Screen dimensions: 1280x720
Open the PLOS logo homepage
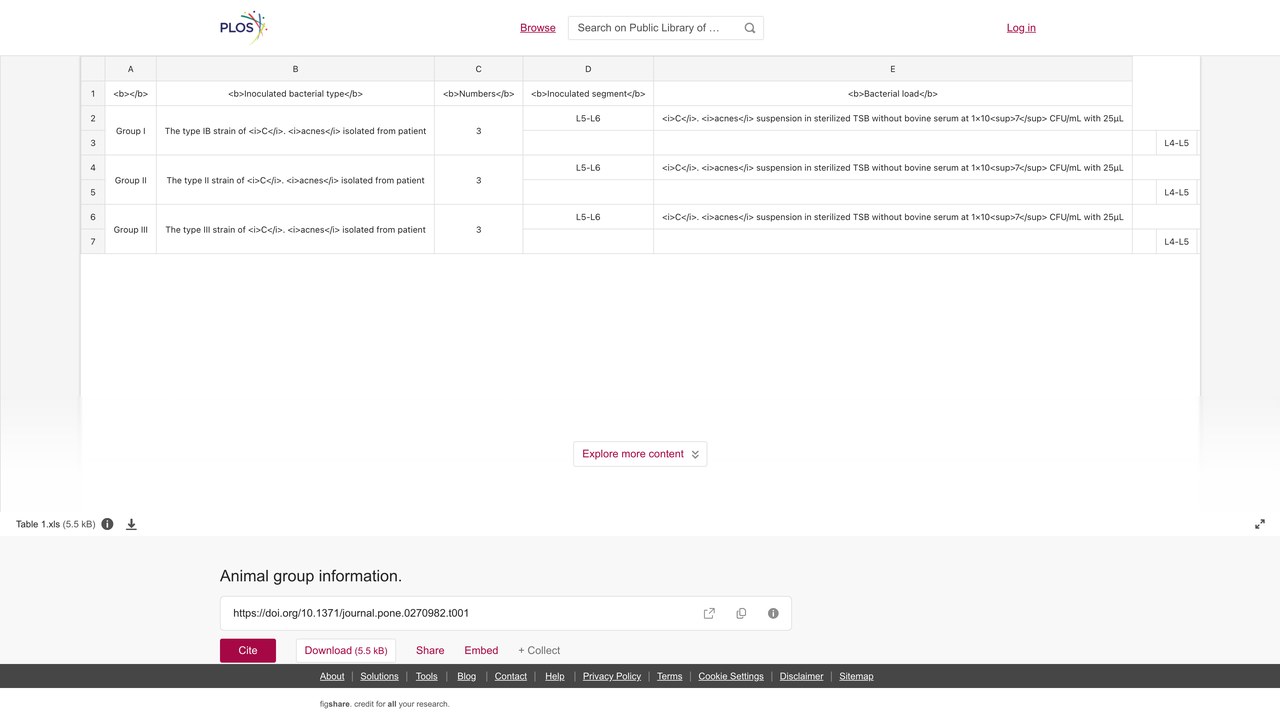point(244,28)
